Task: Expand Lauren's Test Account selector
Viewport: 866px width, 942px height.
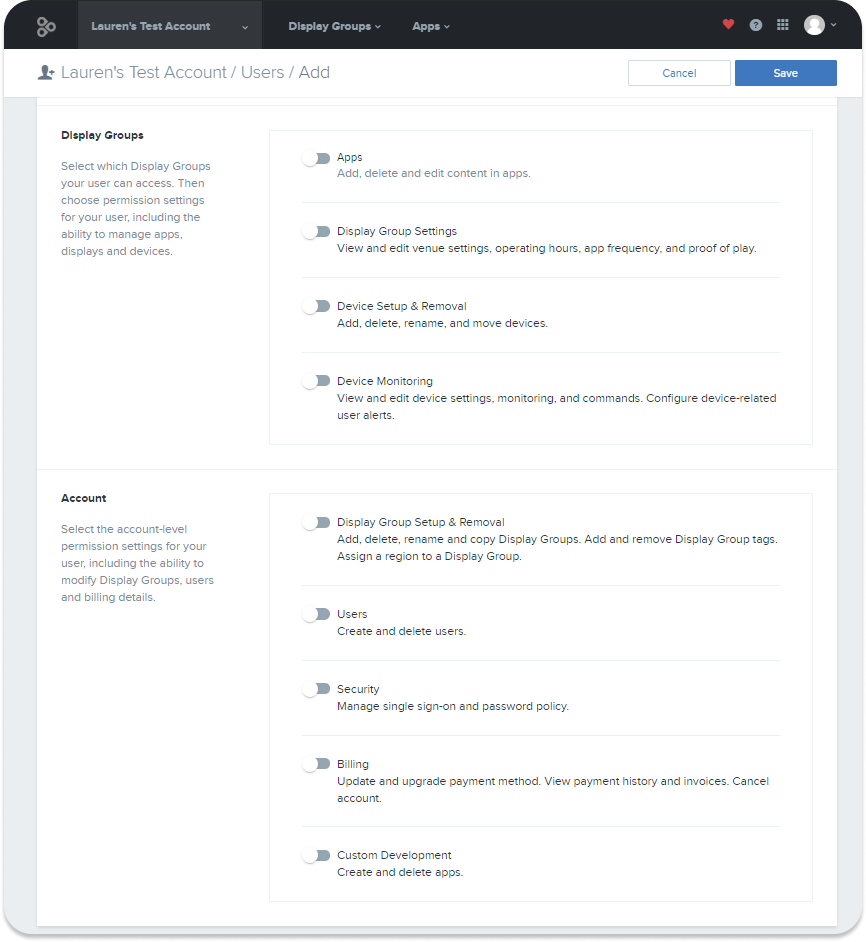Action: 169,26
